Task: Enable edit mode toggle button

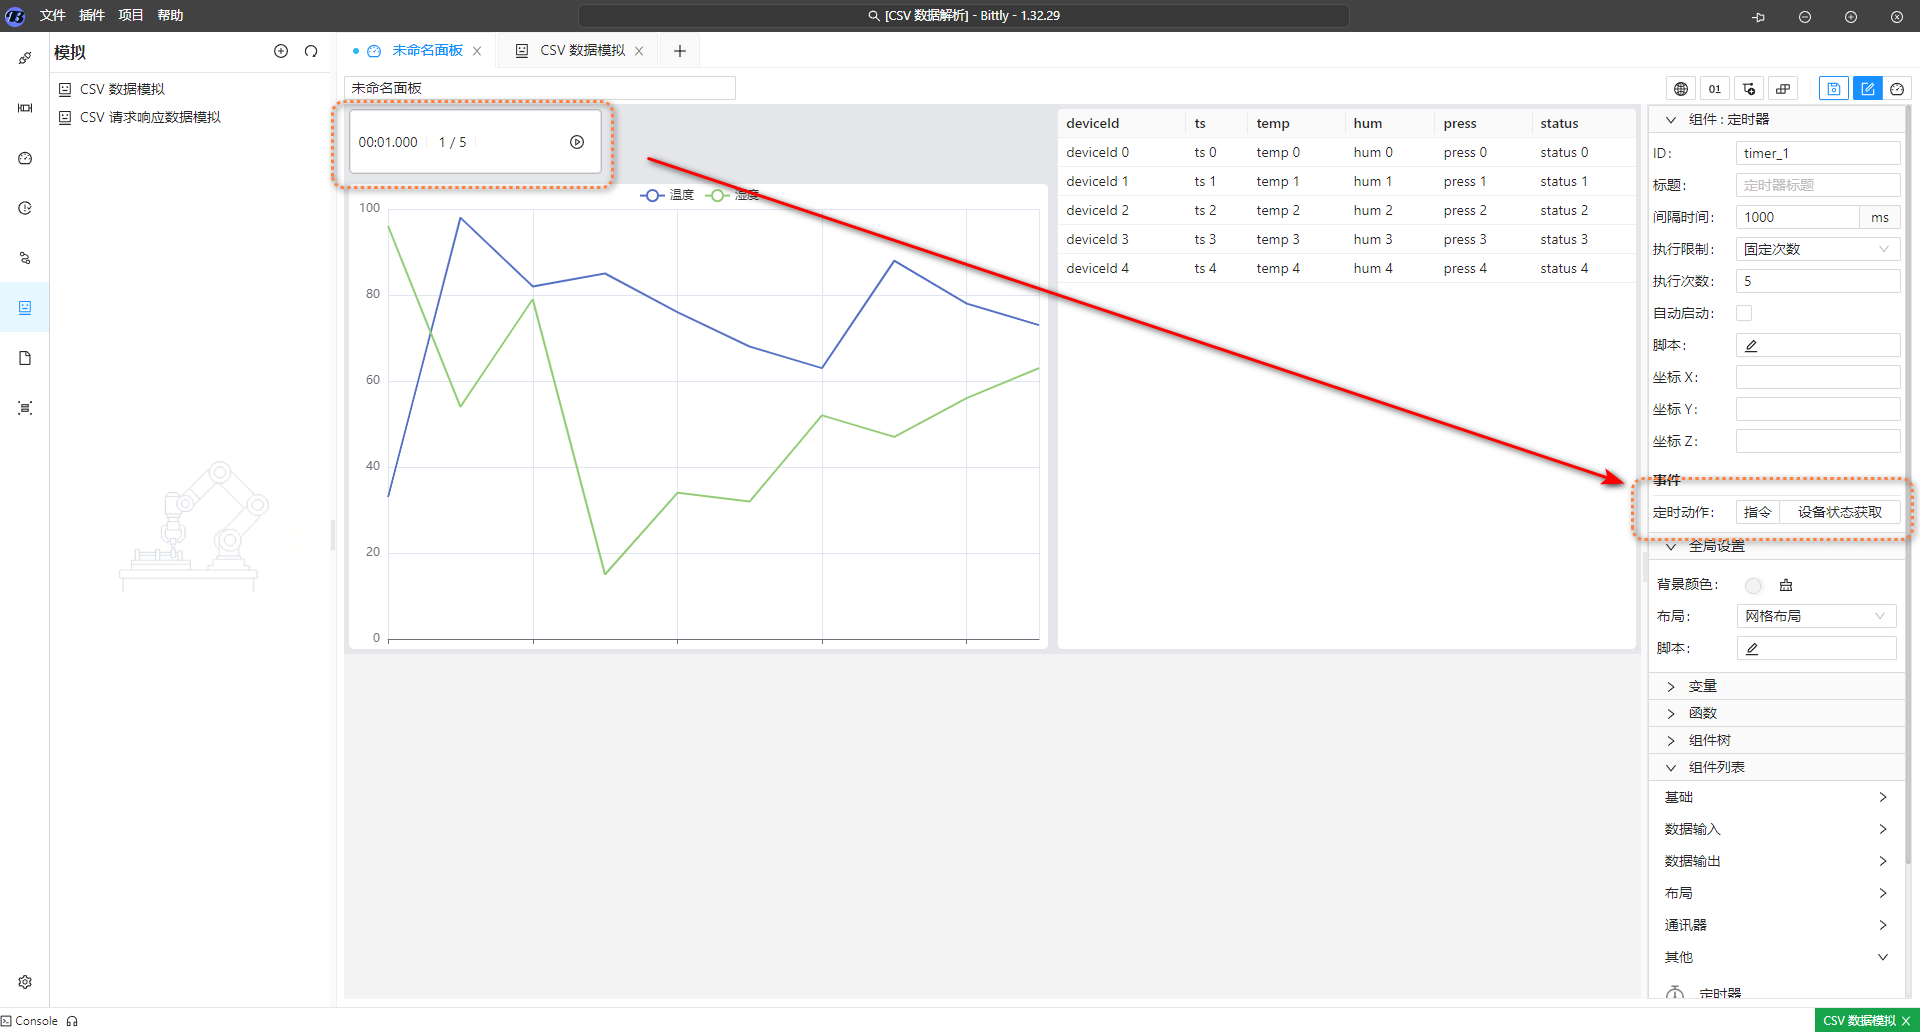Action: (x=1867, y=89)
